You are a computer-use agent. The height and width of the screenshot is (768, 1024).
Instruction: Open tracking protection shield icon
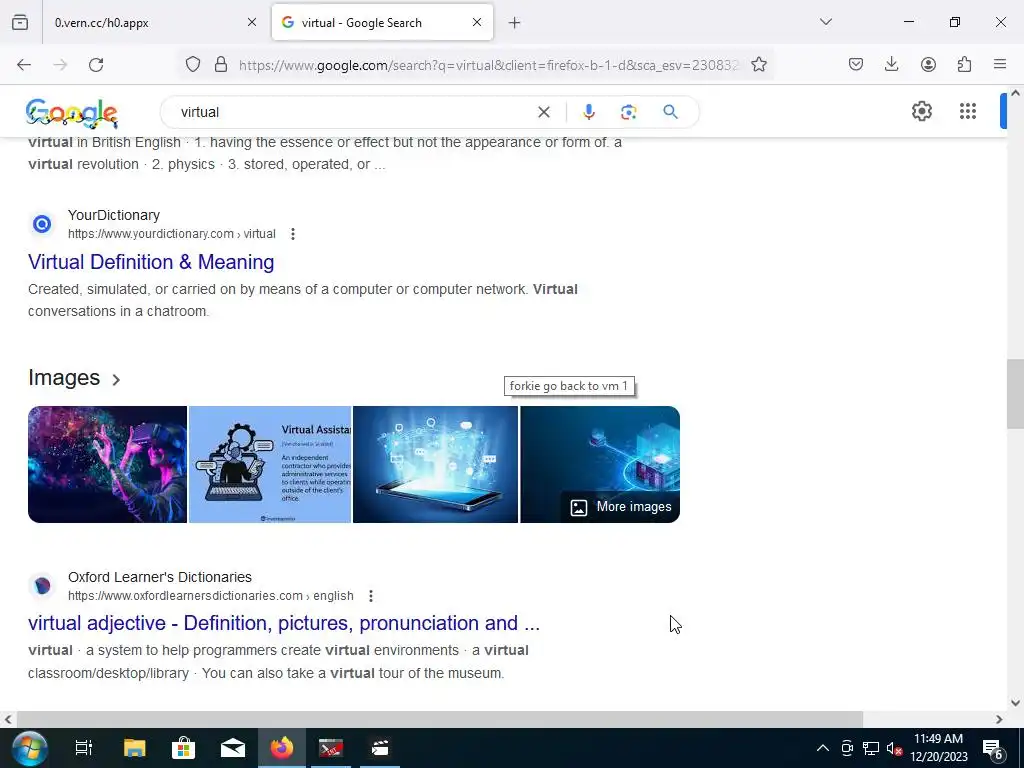click(x=193, y=64)
